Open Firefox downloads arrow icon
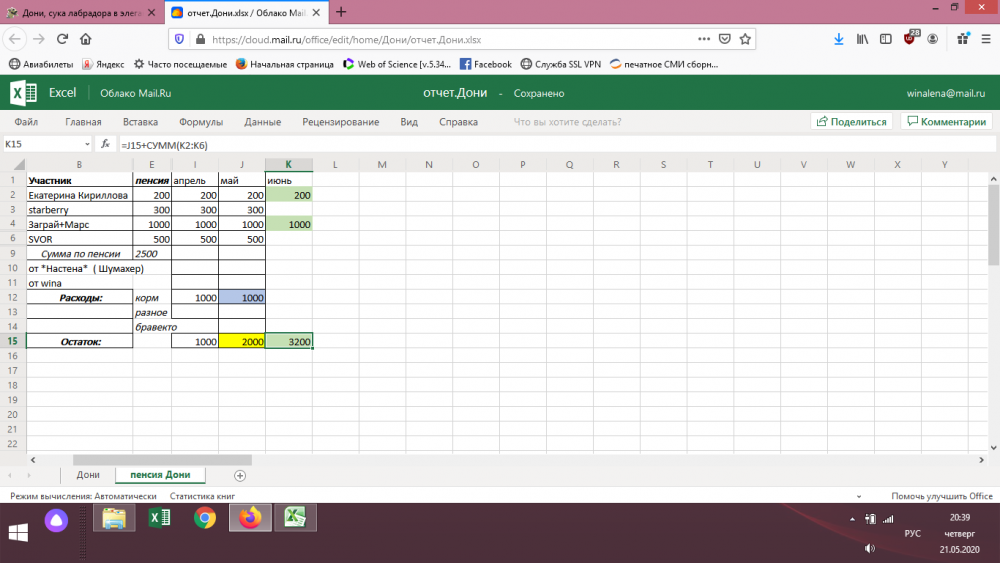 (x=838, y=39)
